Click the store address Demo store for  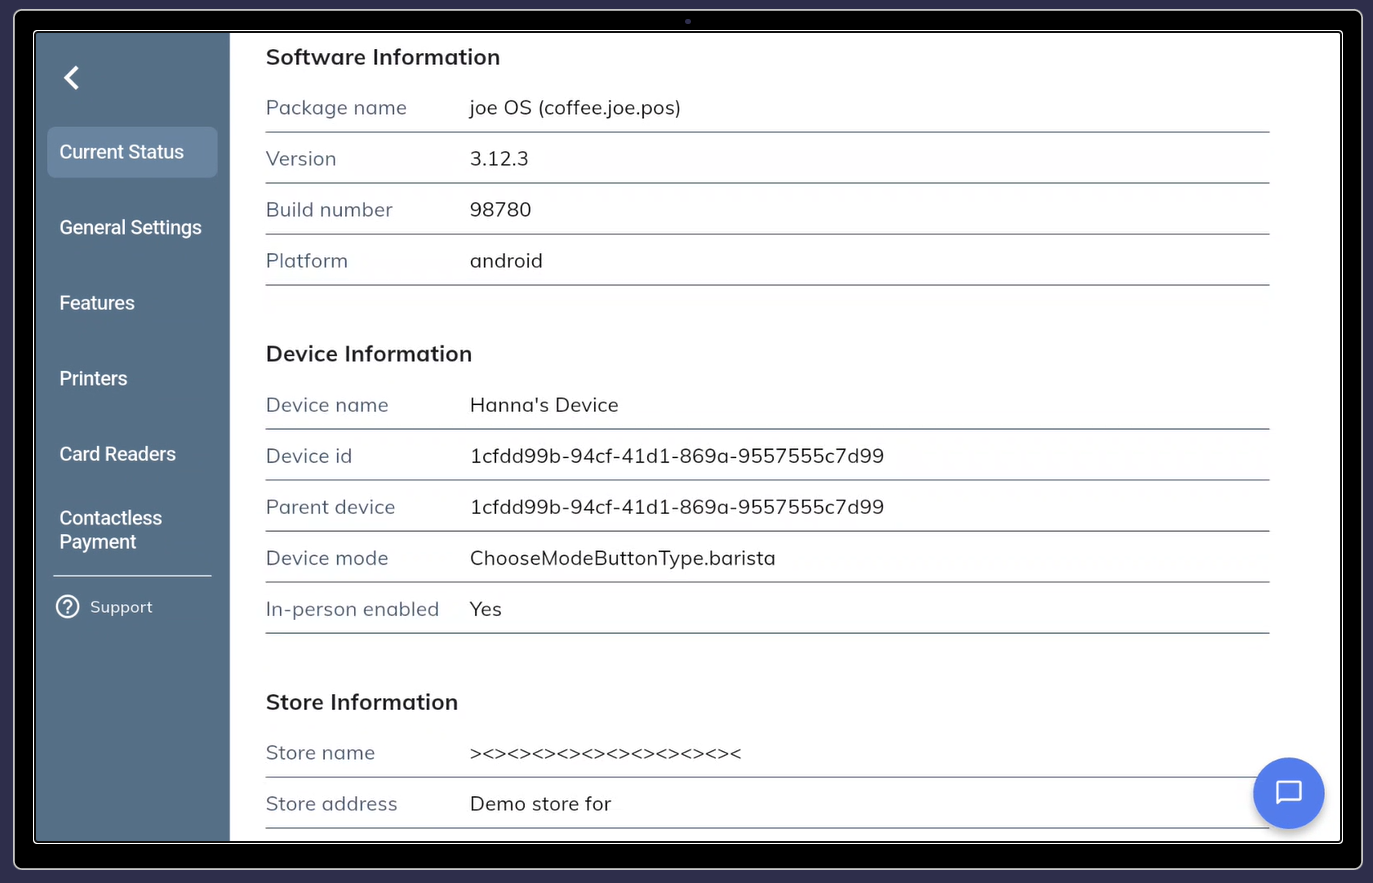pyautogui.click(x=540, y=804)
